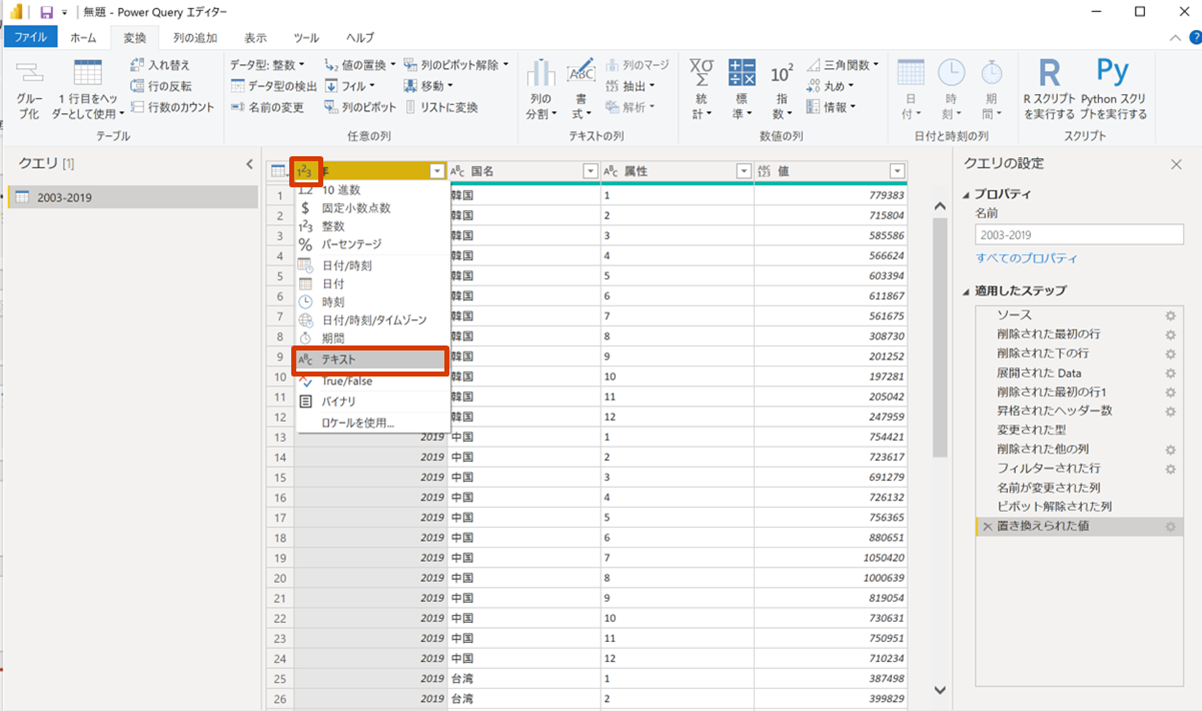
Task: Collapse the ribbon with caret
Action: coord(1176,38)
